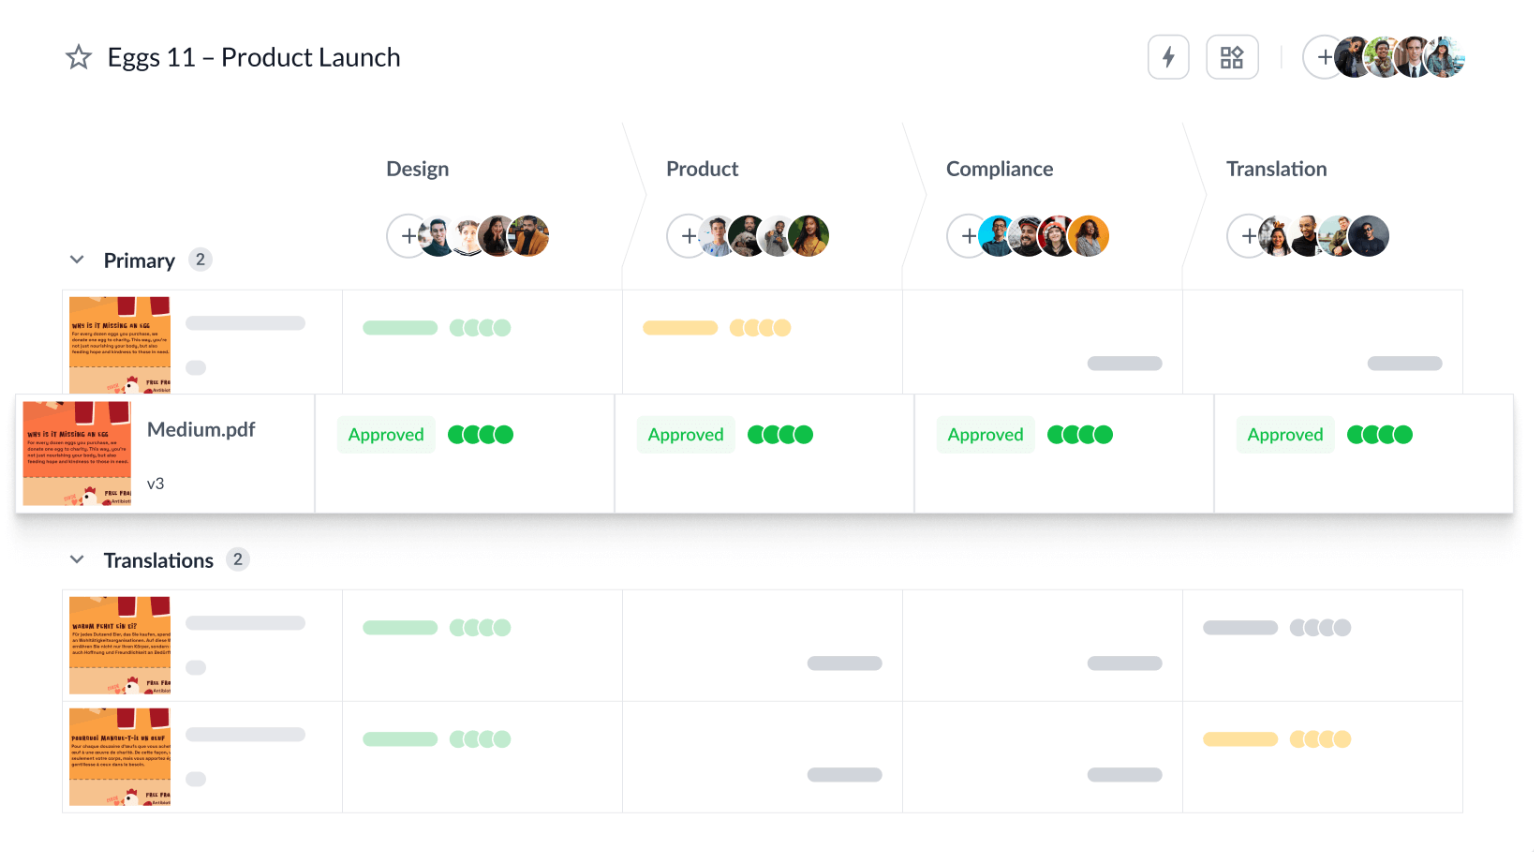Open the Medium.pdf file name link
Viewport: 1534px width, 852px height.
point(201,430)
